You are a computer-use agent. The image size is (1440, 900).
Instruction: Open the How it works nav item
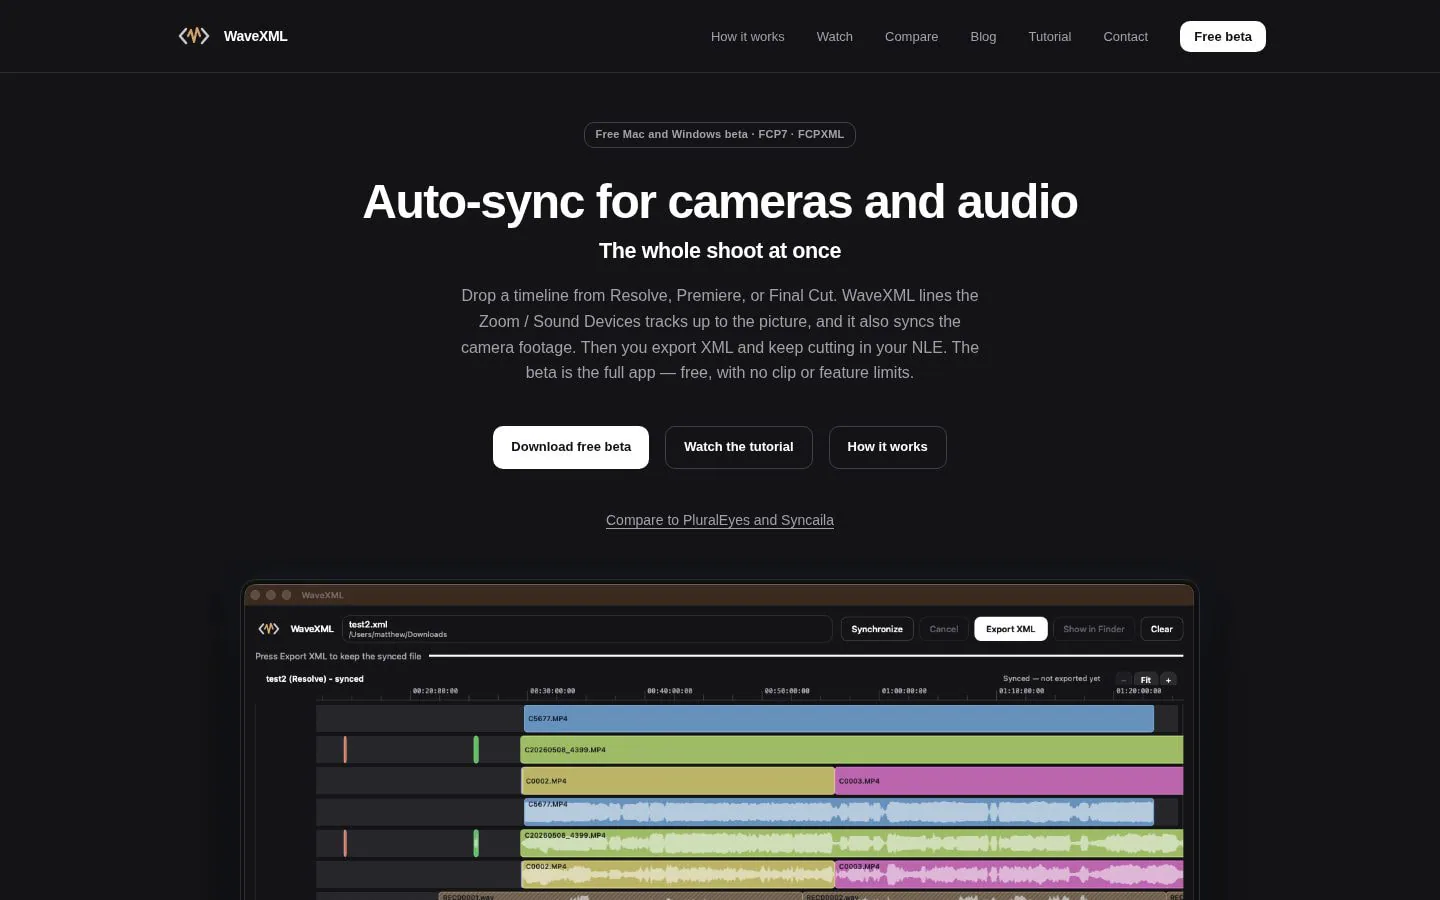(748, 36)
